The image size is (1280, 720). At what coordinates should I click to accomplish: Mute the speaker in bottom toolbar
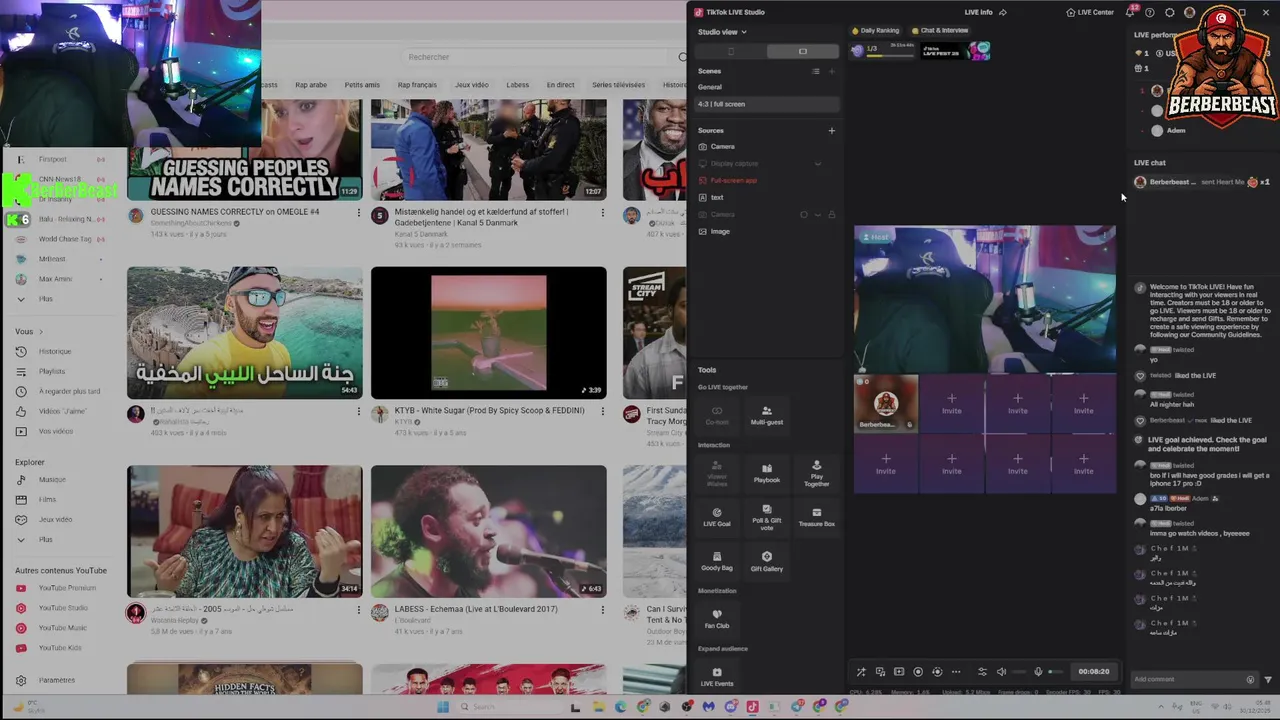1001,672
